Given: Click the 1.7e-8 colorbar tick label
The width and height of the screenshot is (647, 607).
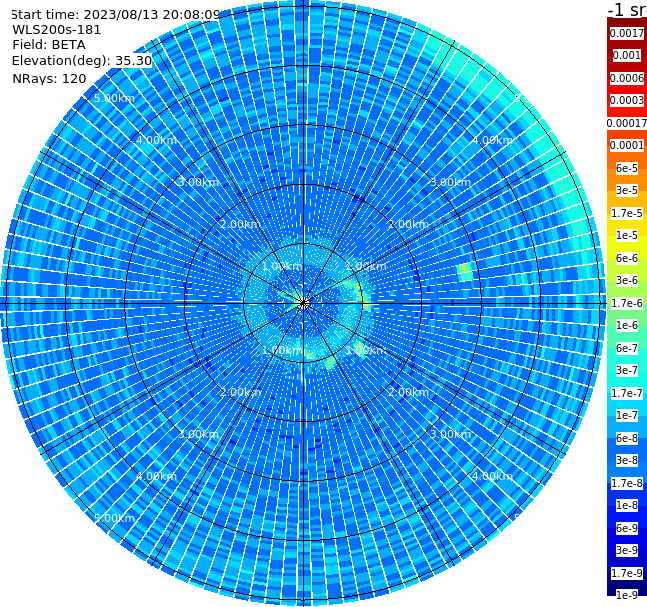Looking at the screenshot, I should [x=627, y=483].
